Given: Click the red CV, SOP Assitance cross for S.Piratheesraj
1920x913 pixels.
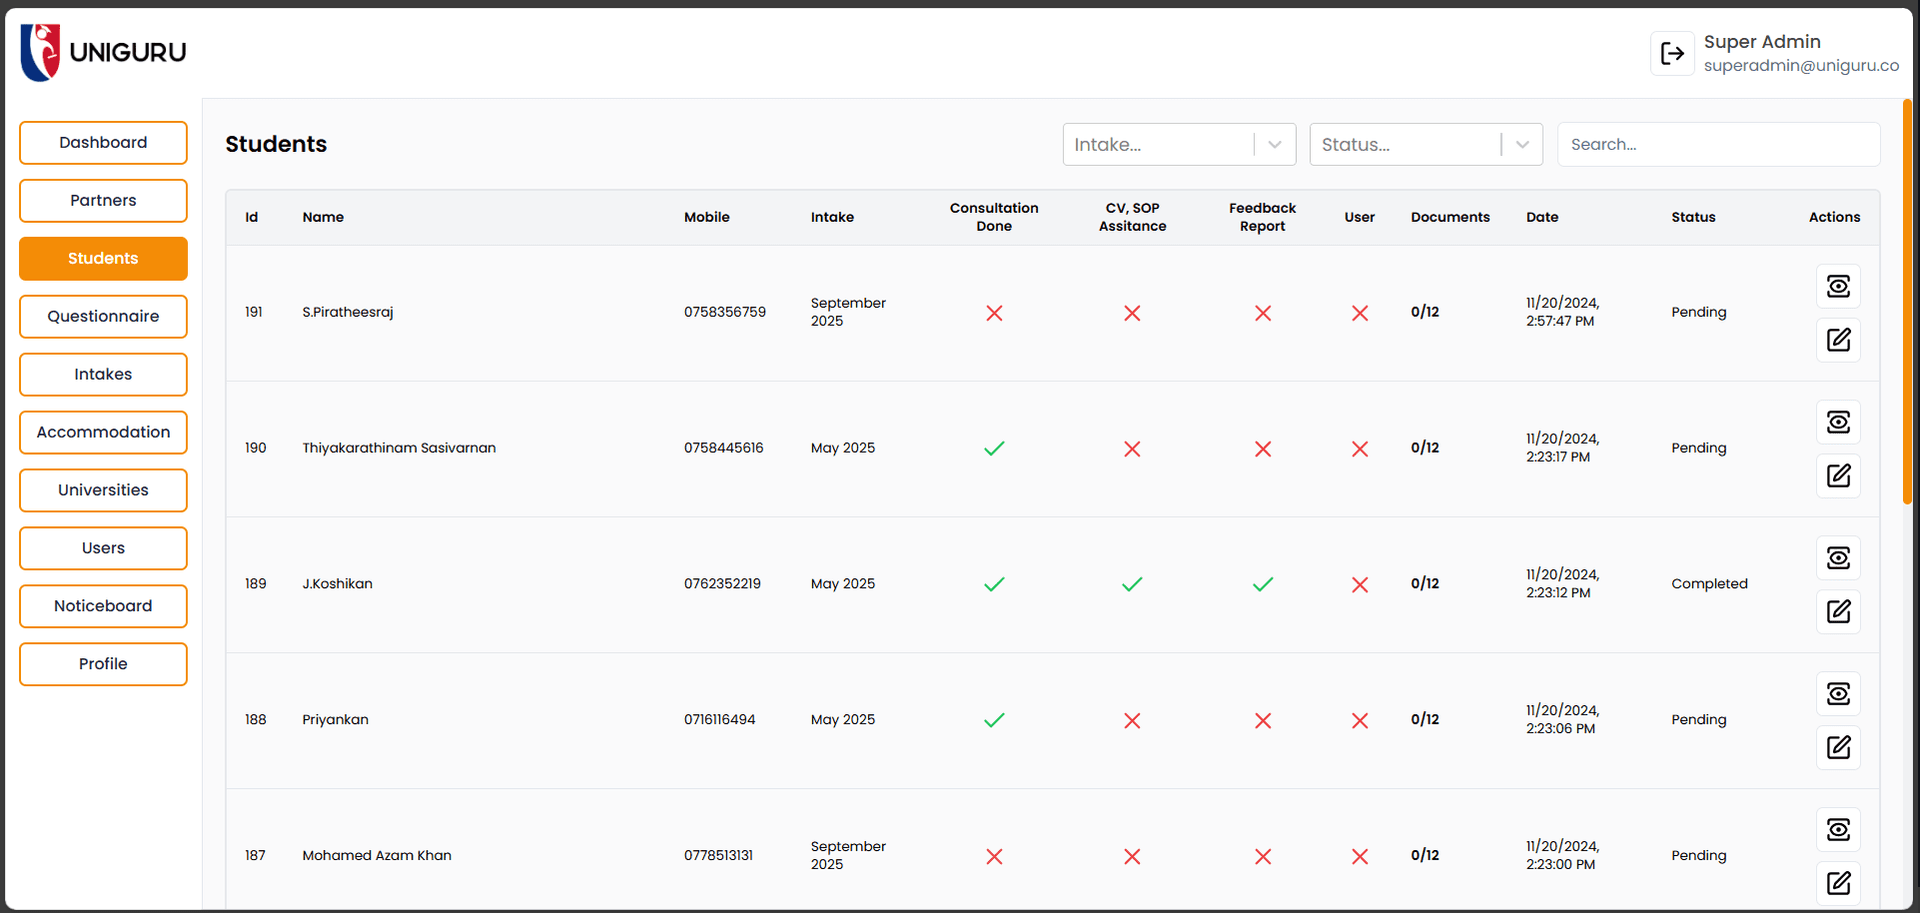Looking at the screenshot, I should pyautogui.click(x=1132, y=313).
